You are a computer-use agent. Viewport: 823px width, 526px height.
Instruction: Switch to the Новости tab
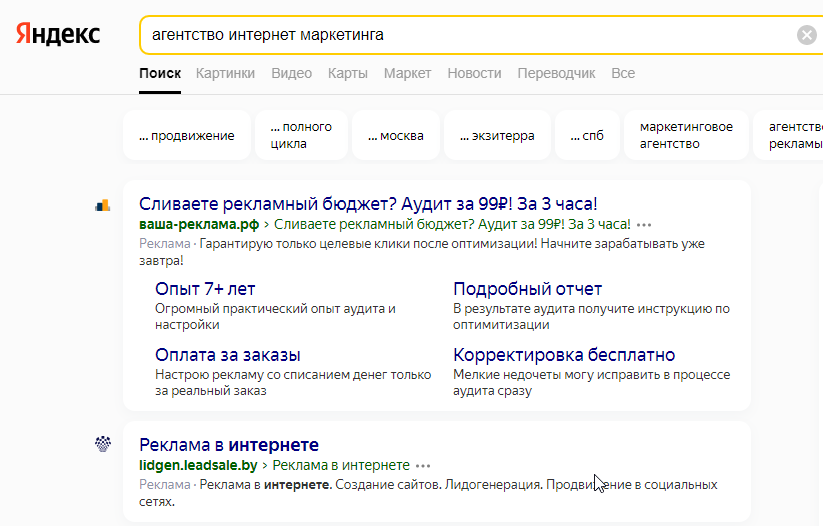click(474, 73)
